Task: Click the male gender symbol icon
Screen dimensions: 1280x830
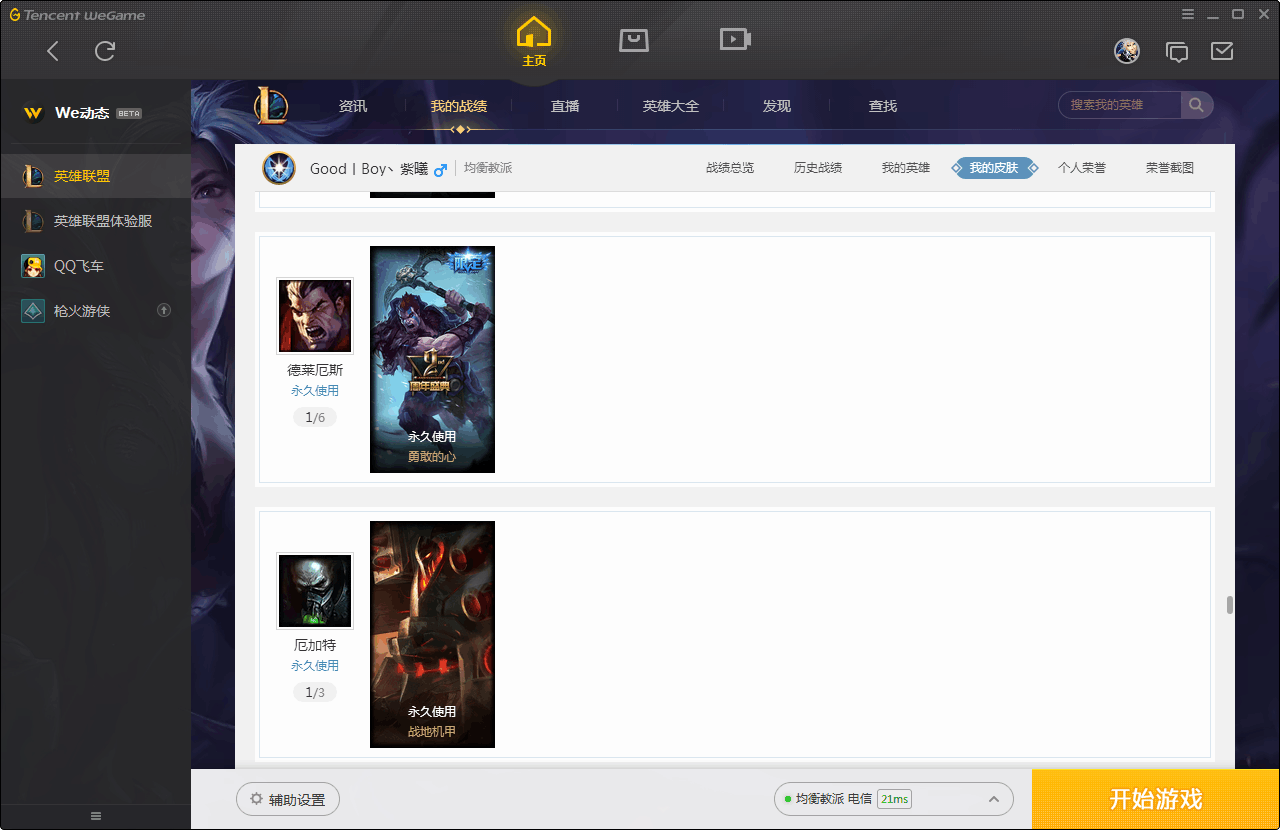Action: [440, 169]
